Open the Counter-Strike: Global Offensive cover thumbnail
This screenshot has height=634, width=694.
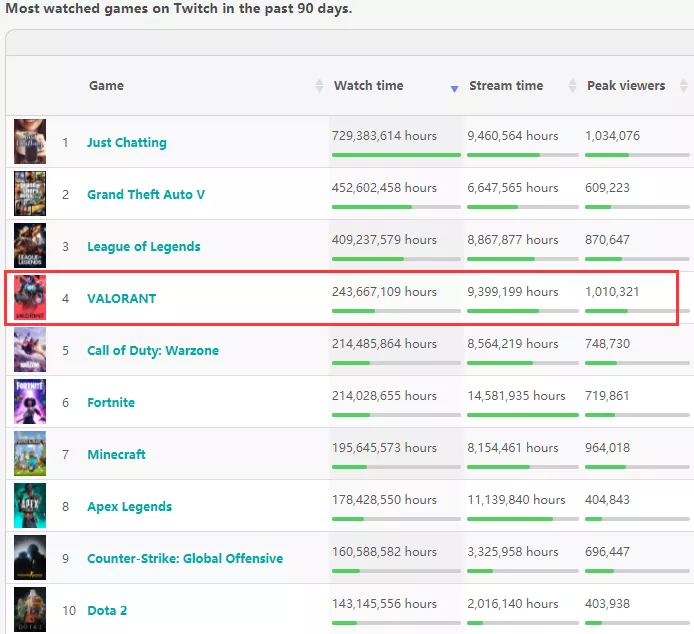(30, 557)
